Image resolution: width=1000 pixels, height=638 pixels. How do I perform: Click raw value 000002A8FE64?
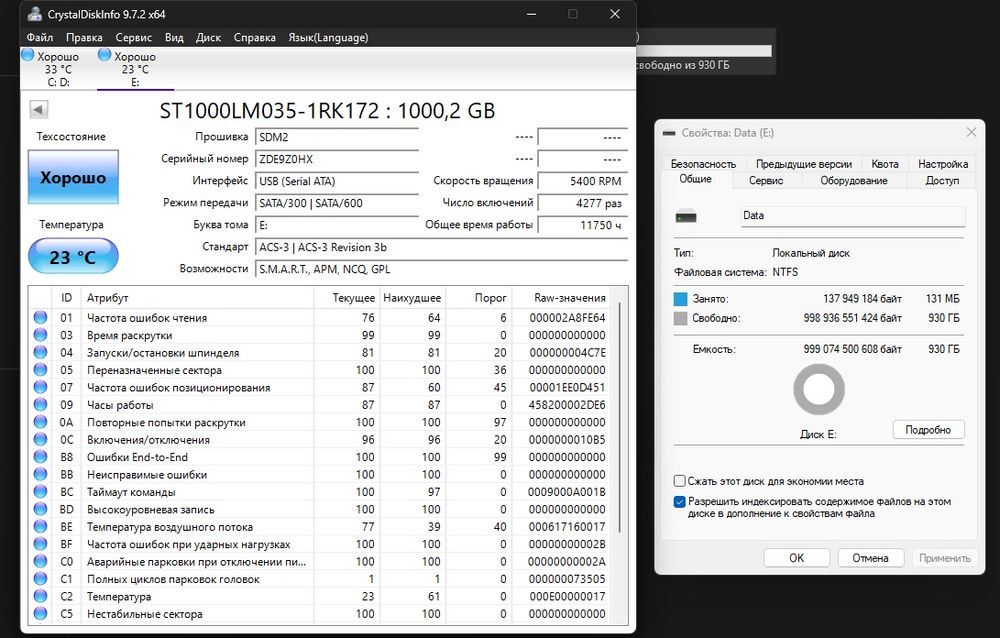click(x=567, y=318)
